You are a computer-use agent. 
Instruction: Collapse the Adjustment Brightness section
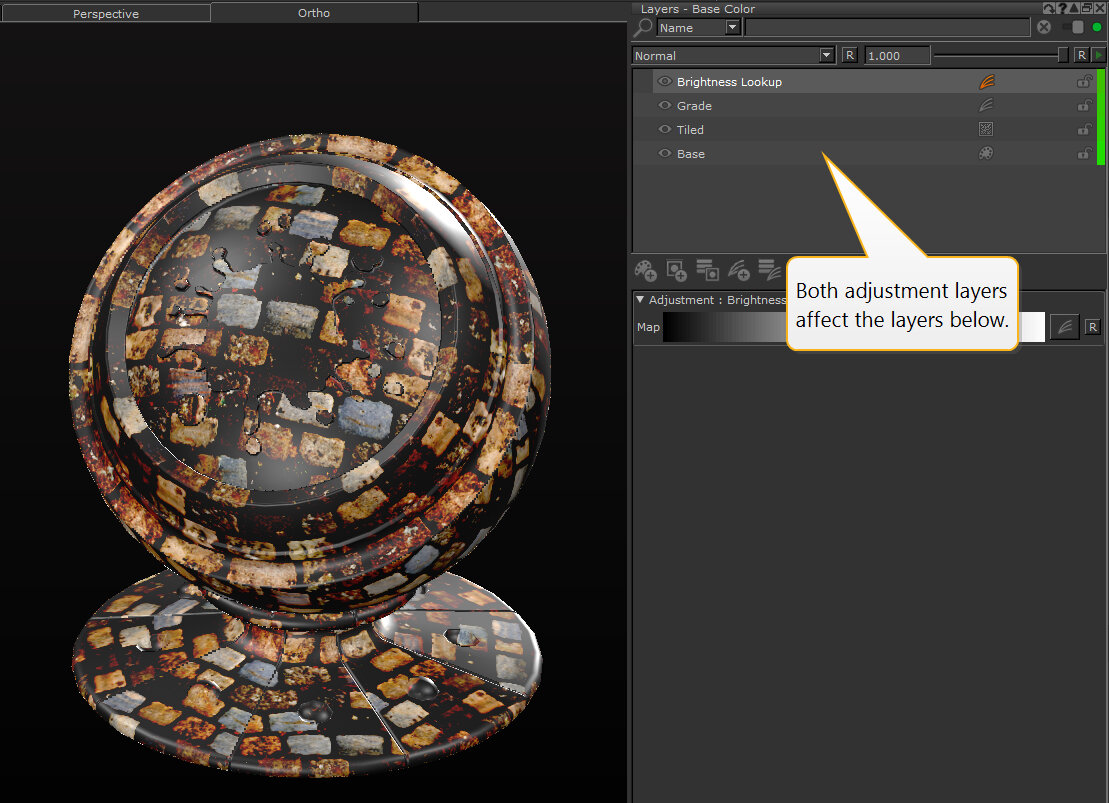pyautogui.click(x=640, y=300)
